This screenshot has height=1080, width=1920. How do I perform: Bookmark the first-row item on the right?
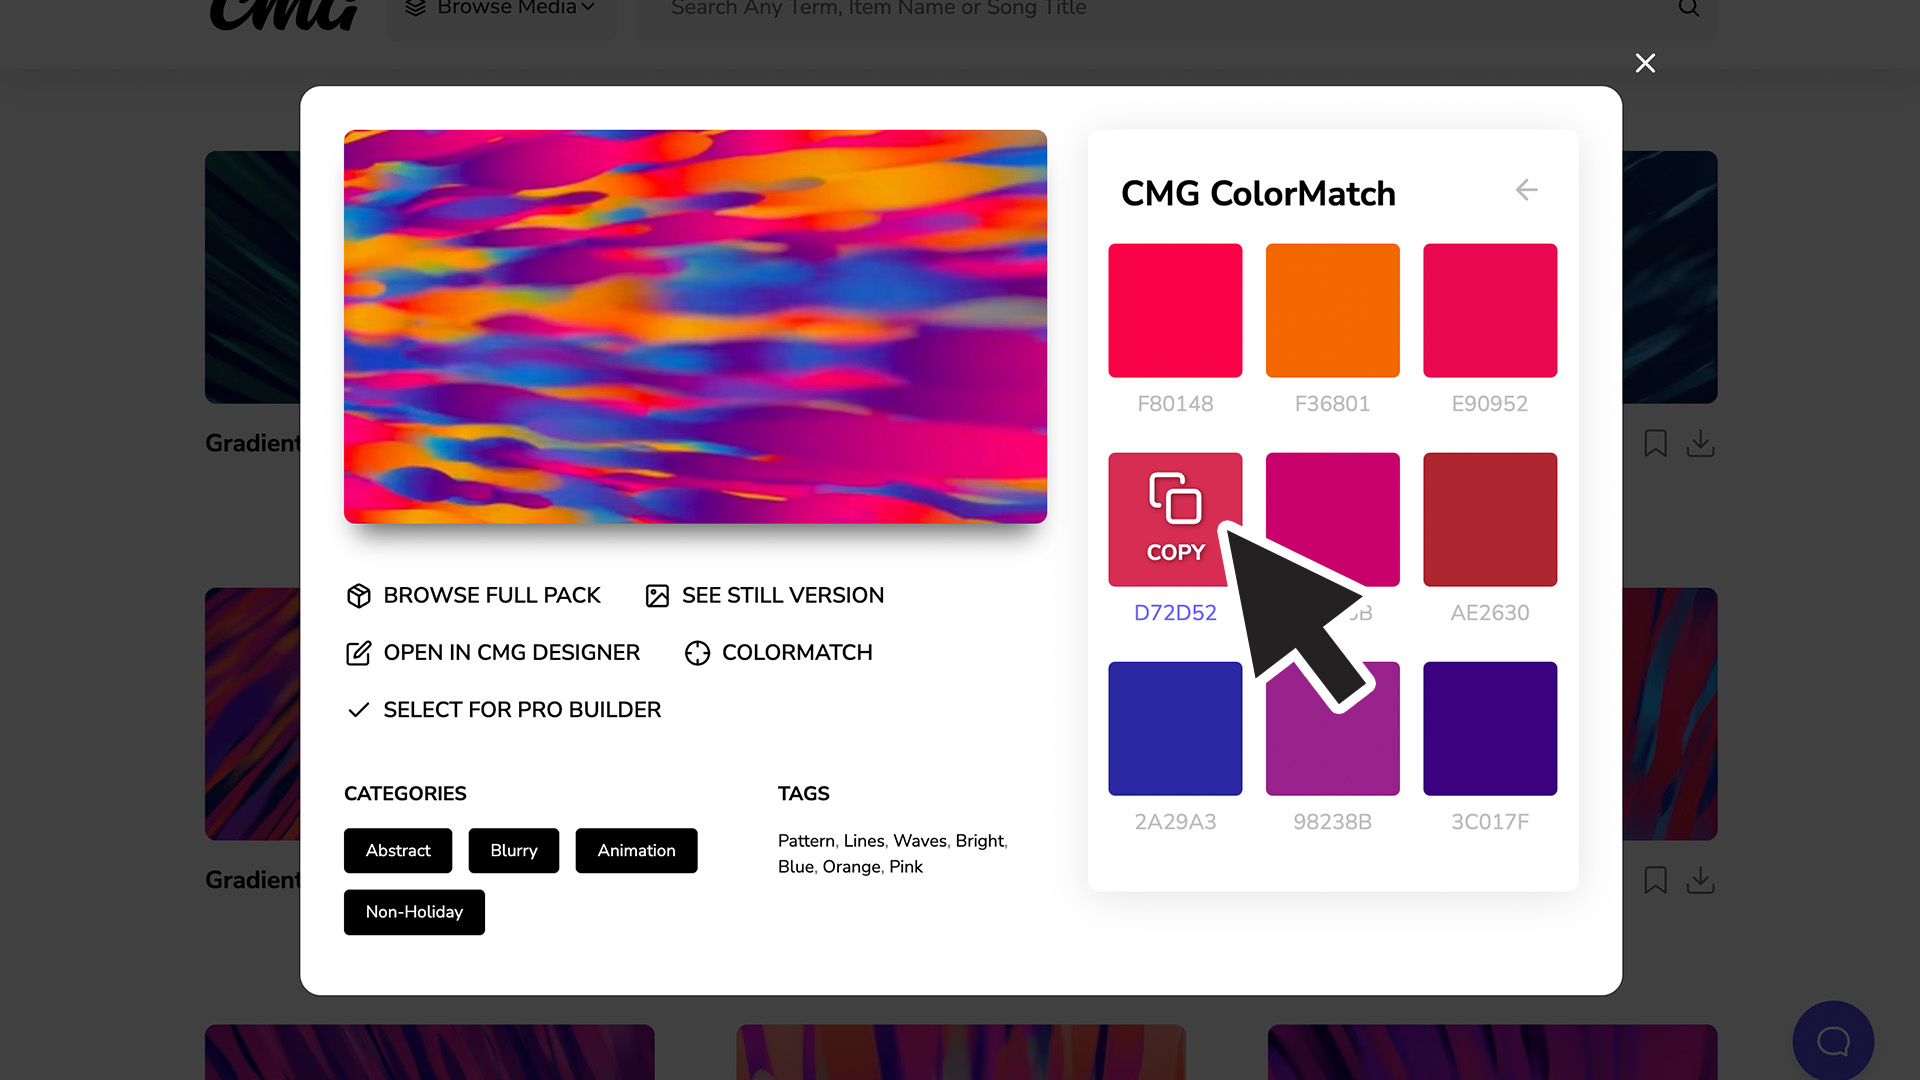1656,443
